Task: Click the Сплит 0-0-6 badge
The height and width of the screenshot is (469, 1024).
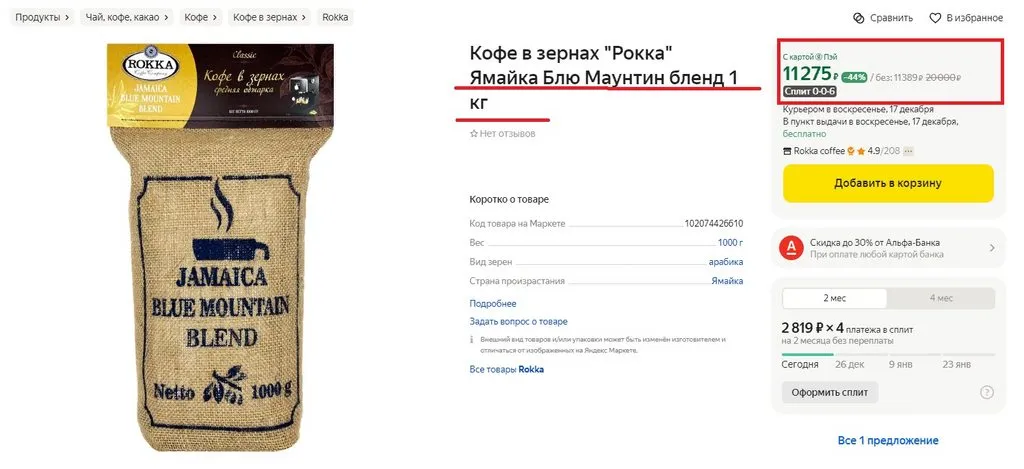Action: point(809,91)
